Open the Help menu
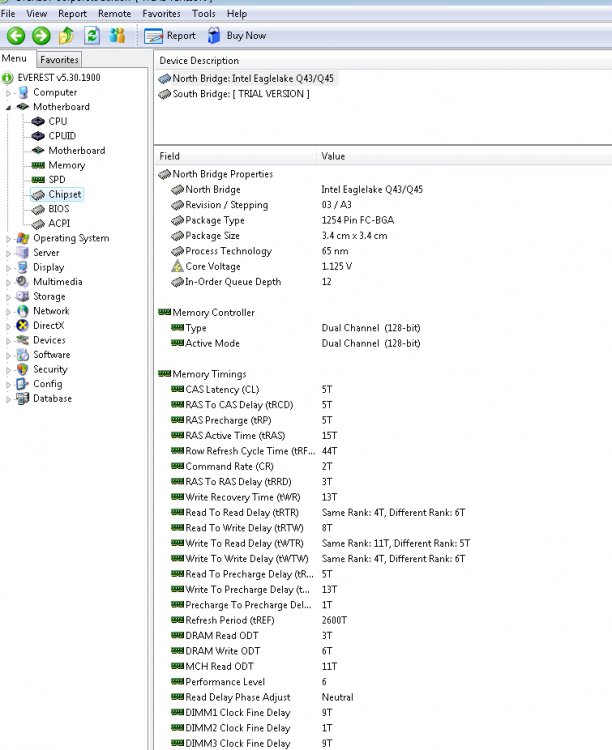Viewport: 612px width, 750px height. (237, 14)
